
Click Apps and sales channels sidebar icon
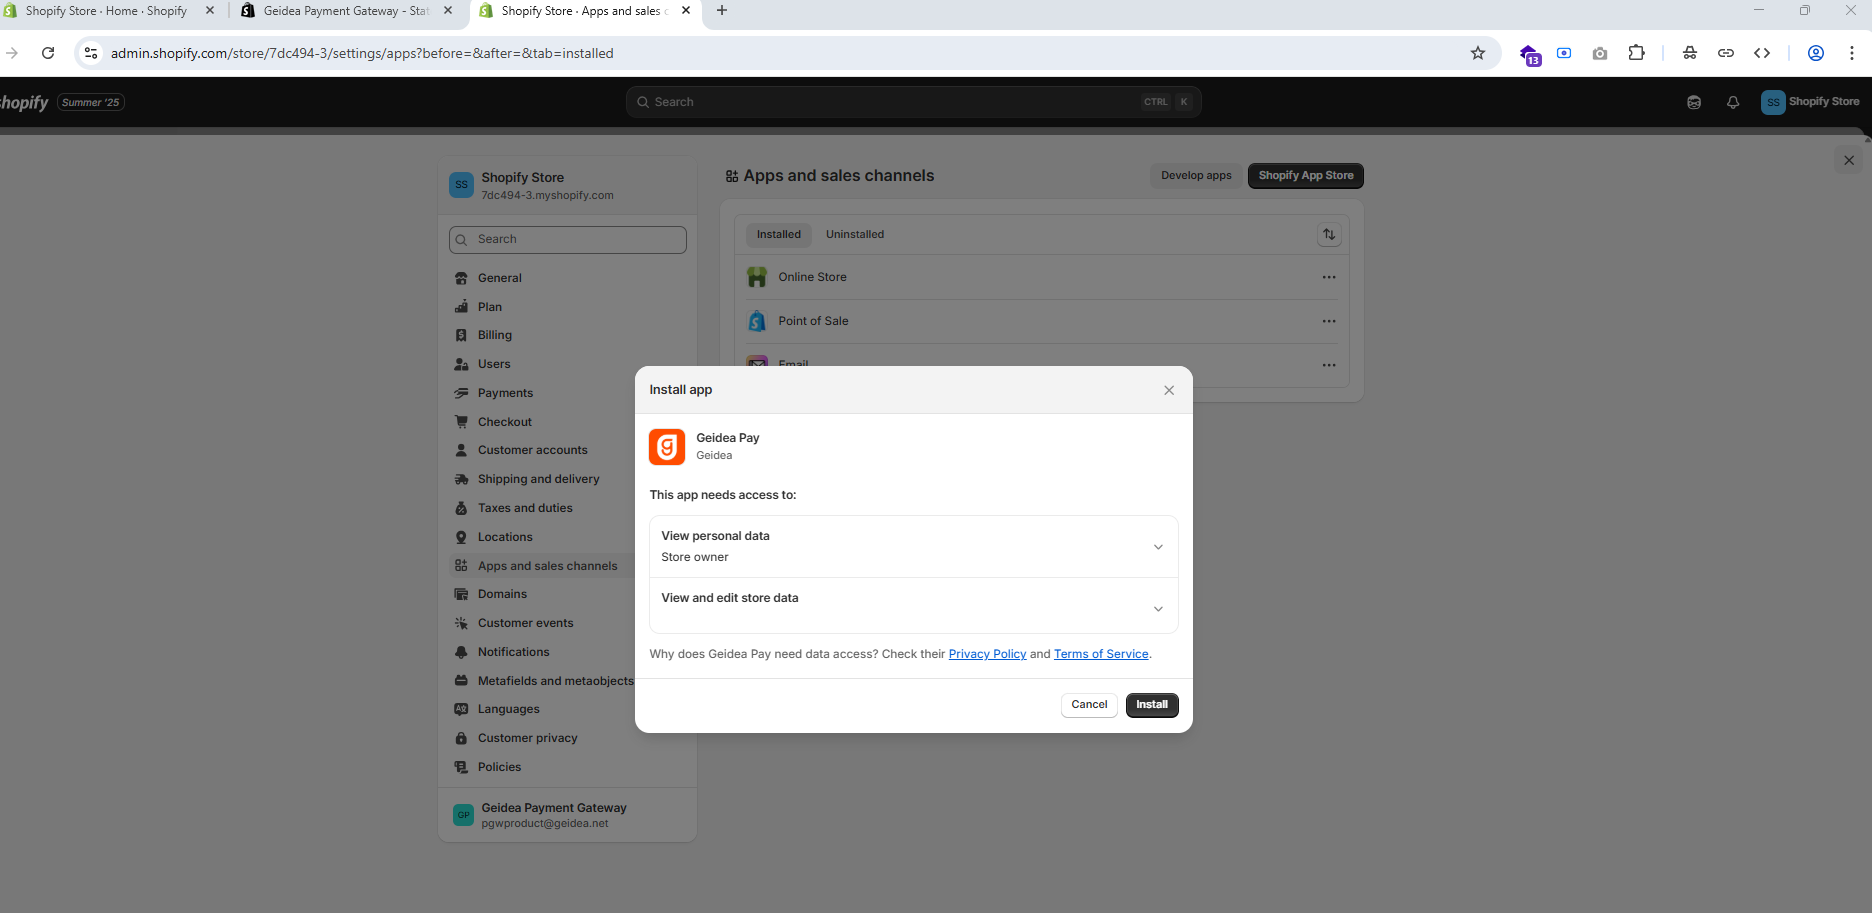coord(461,566)
